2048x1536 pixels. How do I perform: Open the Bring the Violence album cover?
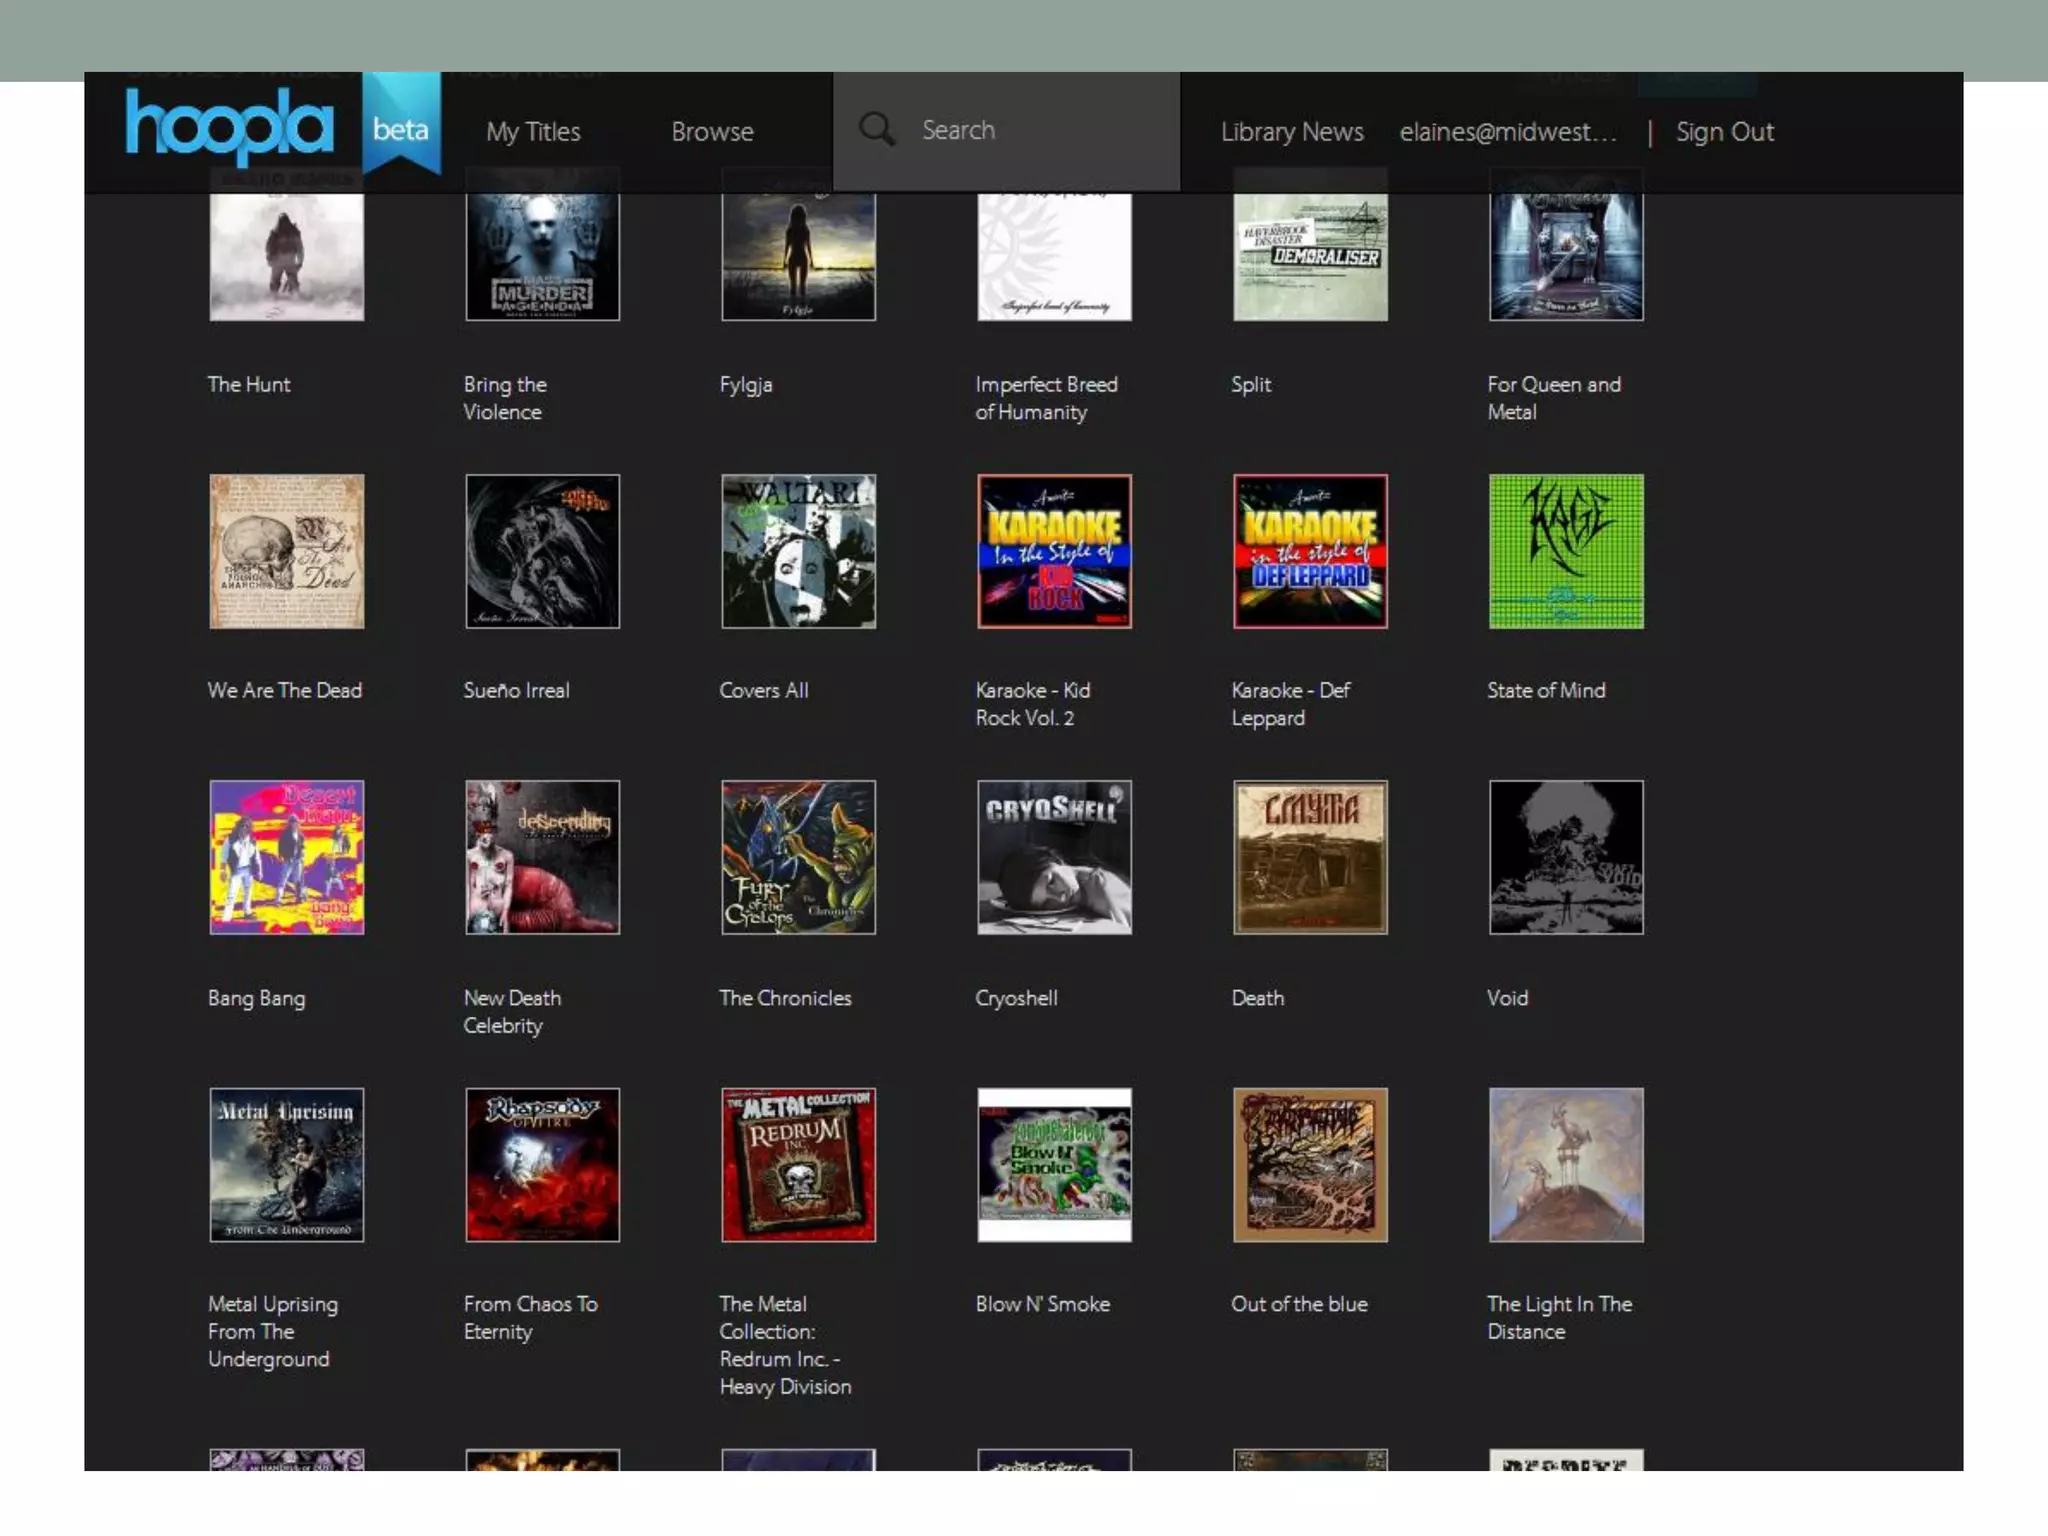[x=542, y=255]
